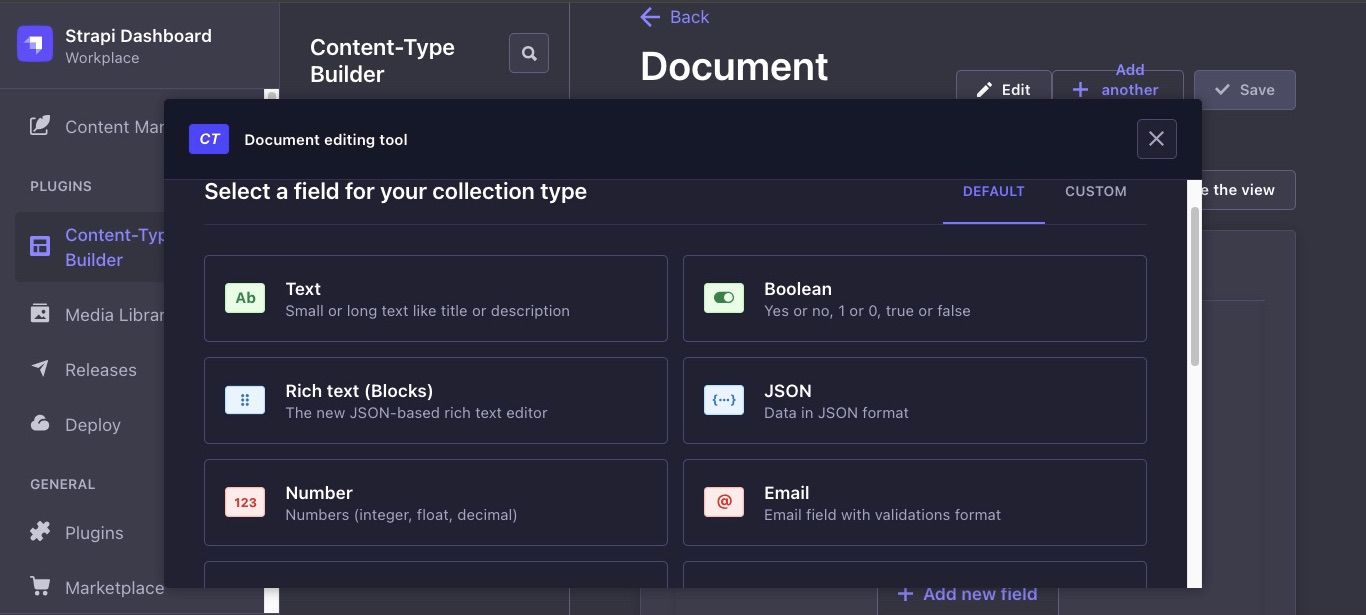Screen dimensions: 1366x615
Task: Click the Content-Type Builder panel heading
Action: coord(382,60)
